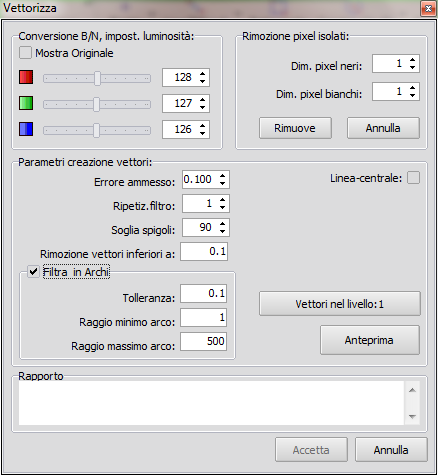Click Annulla in pixel removal group
Screen dimensions: 438x476
point(383,128)
